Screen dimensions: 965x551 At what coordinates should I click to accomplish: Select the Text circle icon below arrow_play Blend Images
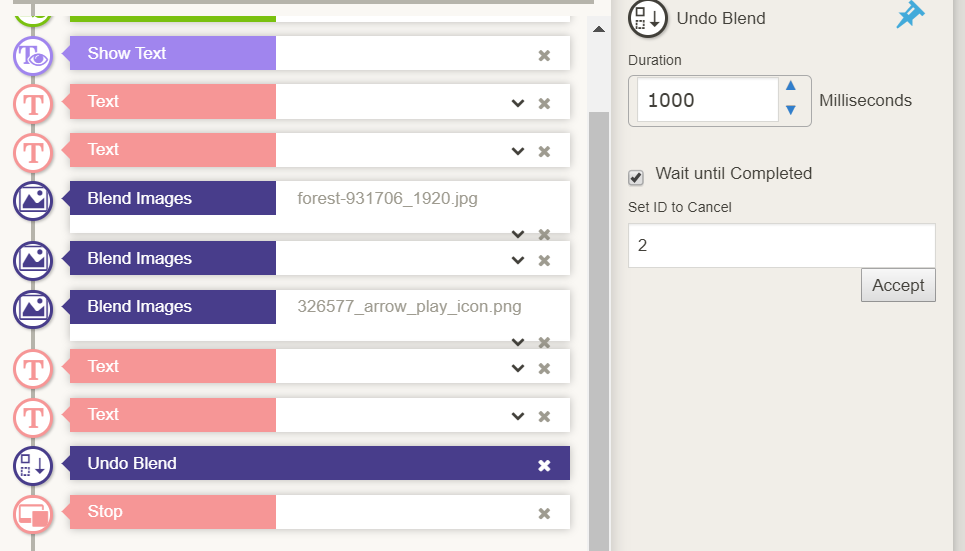click(33, 368)
